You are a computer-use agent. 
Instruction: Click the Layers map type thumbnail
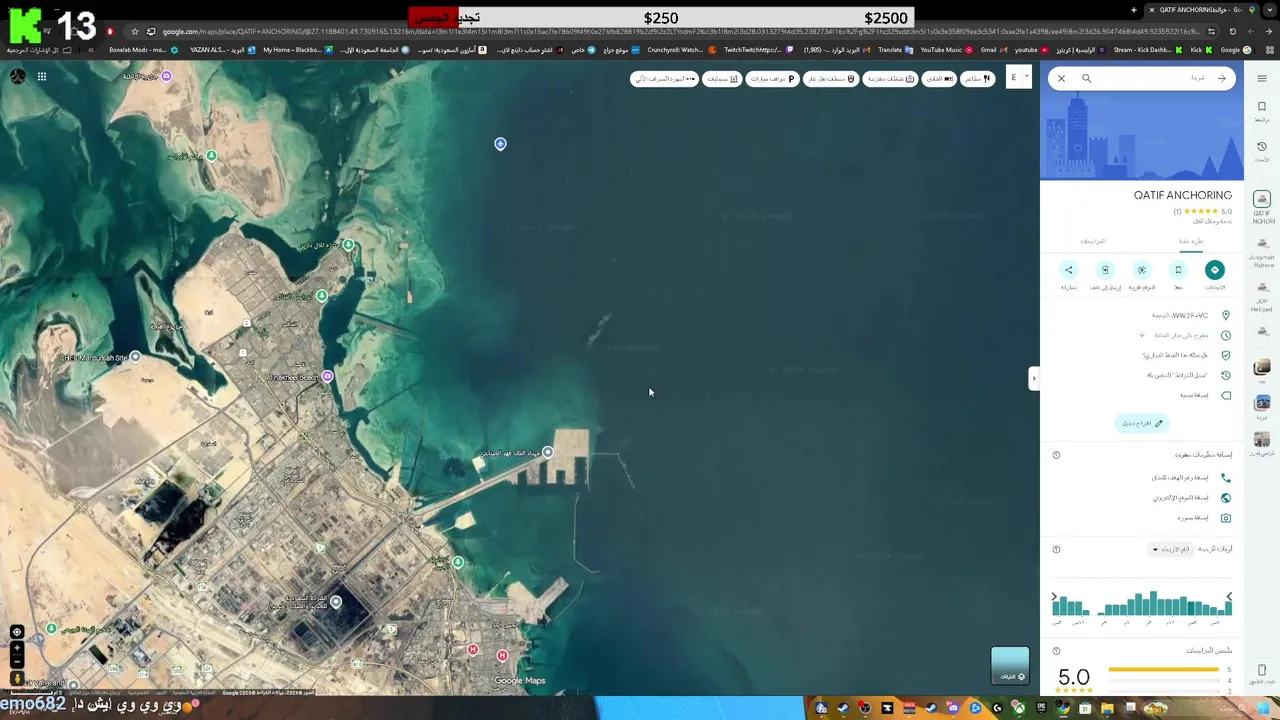(1010, 666)
